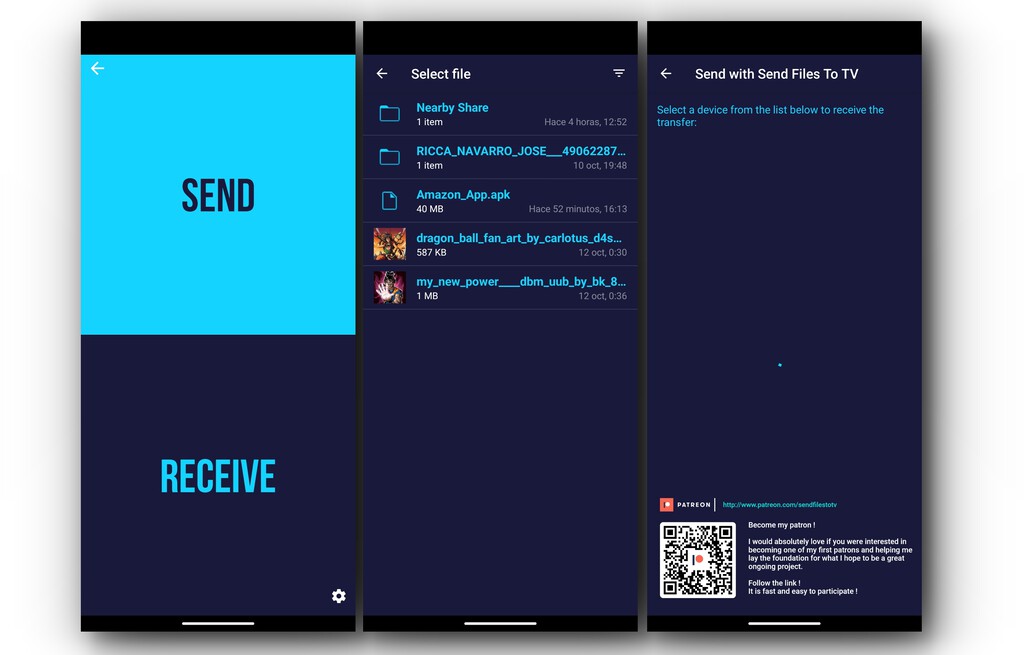Select the dragon_ball_fan_art image thumbnail
The height and width of the screenshot is (655, 1024).
tap(389, 244)
